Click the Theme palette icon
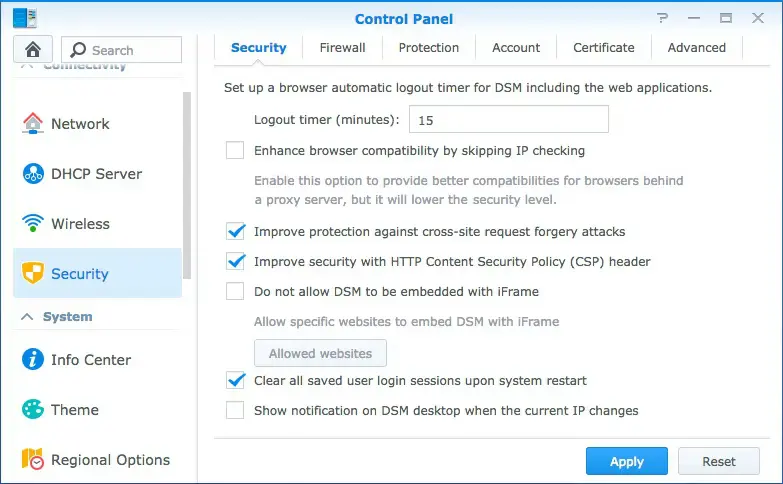 pos(33,410)
